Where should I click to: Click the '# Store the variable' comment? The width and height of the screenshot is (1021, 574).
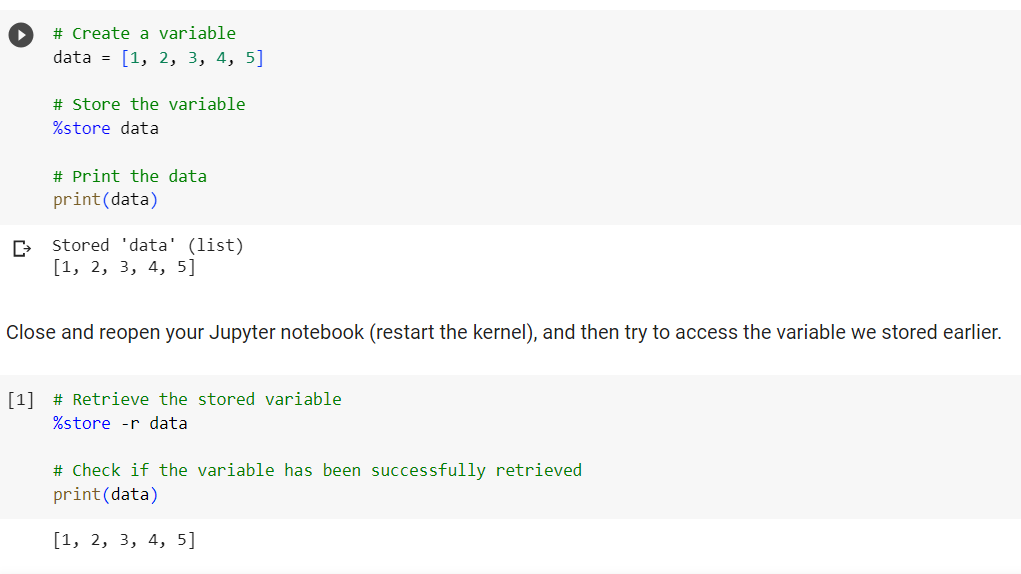pyautogui.click(x=148, y=104)
